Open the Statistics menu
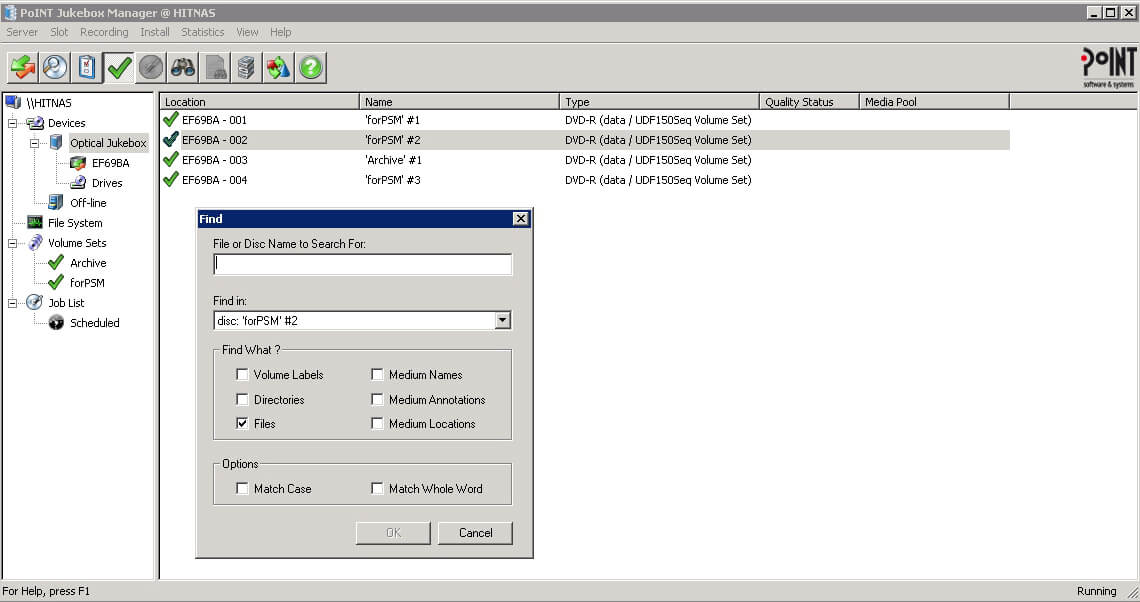Viewport: 1140px width, 602px height. (x=203, y=32)
